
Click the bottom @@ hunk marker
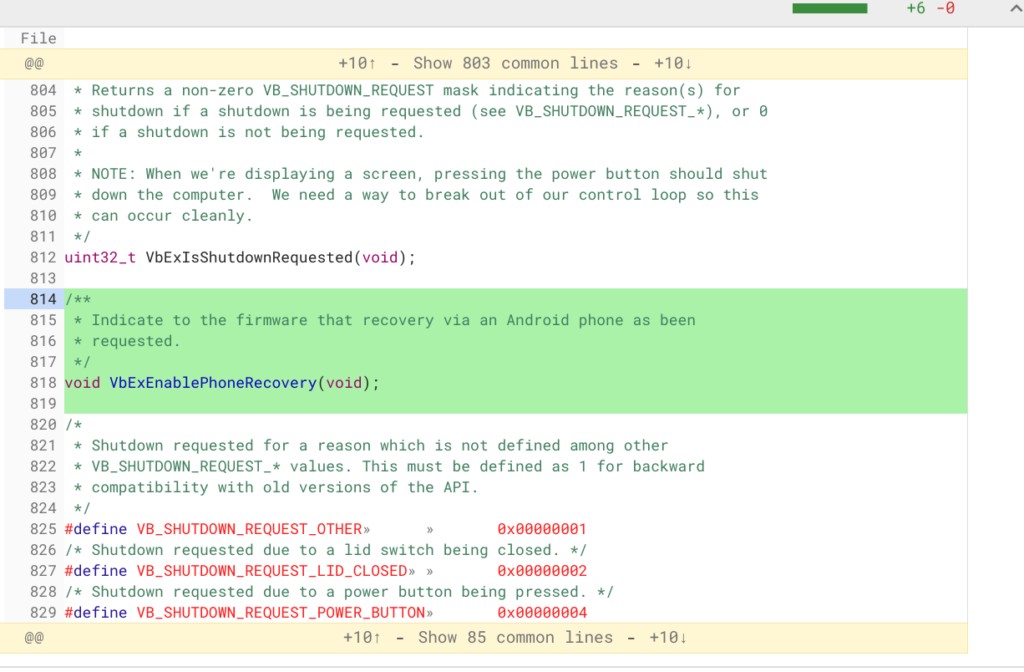pos(34,637)
